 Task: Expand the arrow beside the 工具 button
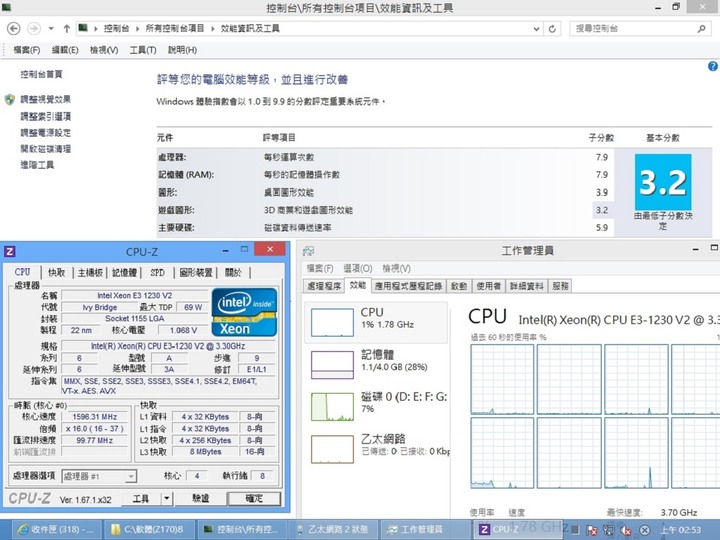click(x=167, y=499)
